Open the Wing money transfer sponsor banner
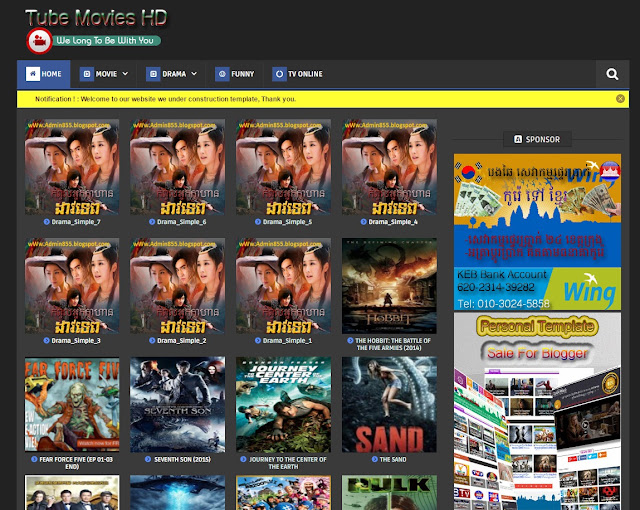The height and width of the screenshot is (510, 640). [537, 232]
